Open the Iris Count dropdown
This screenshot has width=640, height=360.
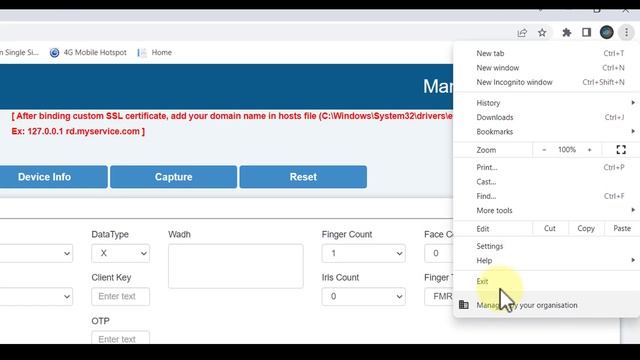[x=363, y=296]
